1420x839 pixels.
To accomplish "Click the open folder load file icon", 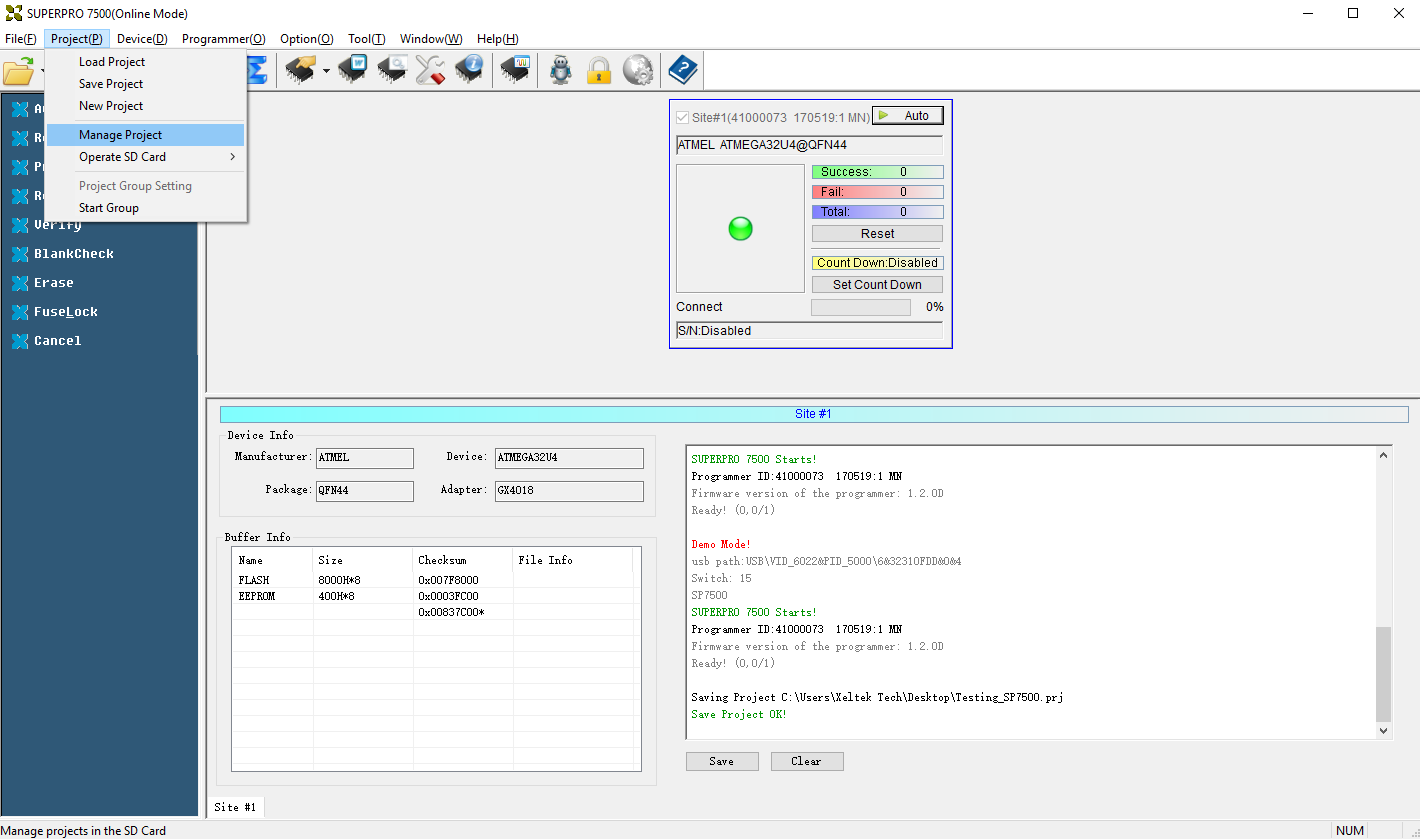I will tap(18, 71).
